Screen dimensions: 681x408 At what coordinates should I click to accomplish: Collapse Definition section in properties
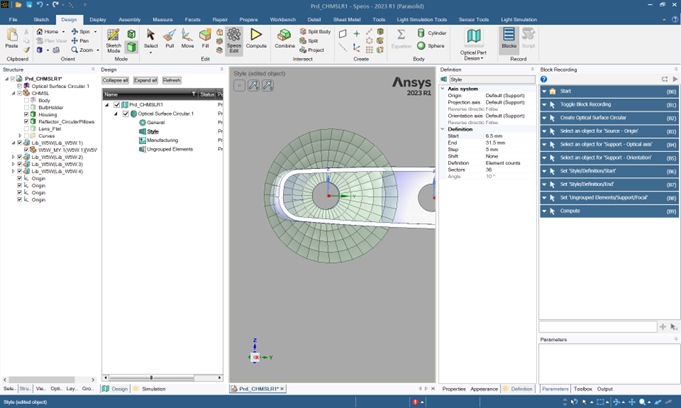443,129
